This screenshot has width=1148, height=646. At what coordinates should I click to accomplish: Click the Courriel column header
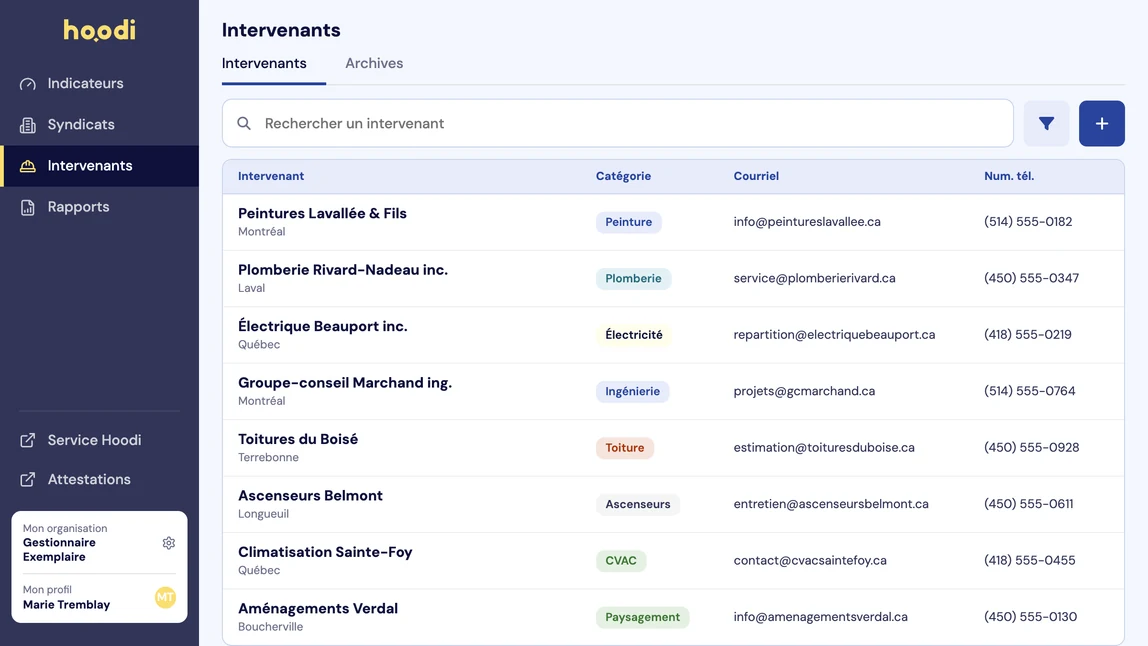(x=756, y=177)
